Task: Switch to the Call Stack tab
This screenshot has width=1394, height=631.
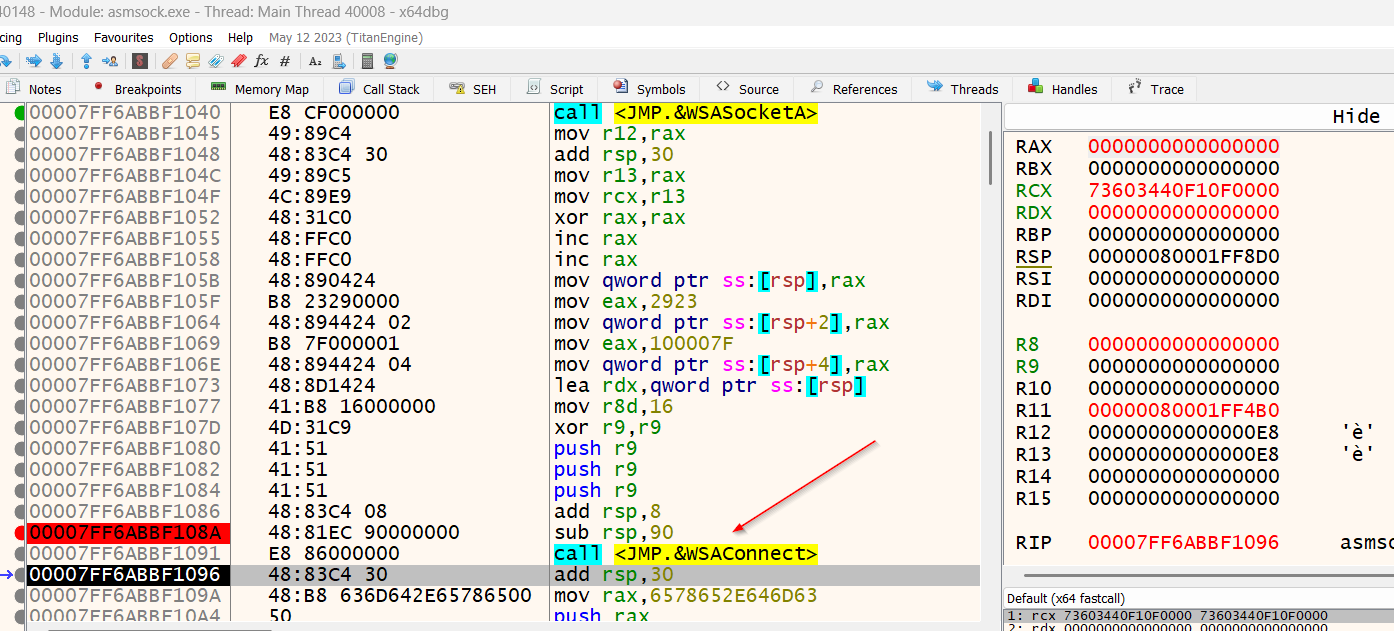Action: pyautogui.click(x=380, y=89)
